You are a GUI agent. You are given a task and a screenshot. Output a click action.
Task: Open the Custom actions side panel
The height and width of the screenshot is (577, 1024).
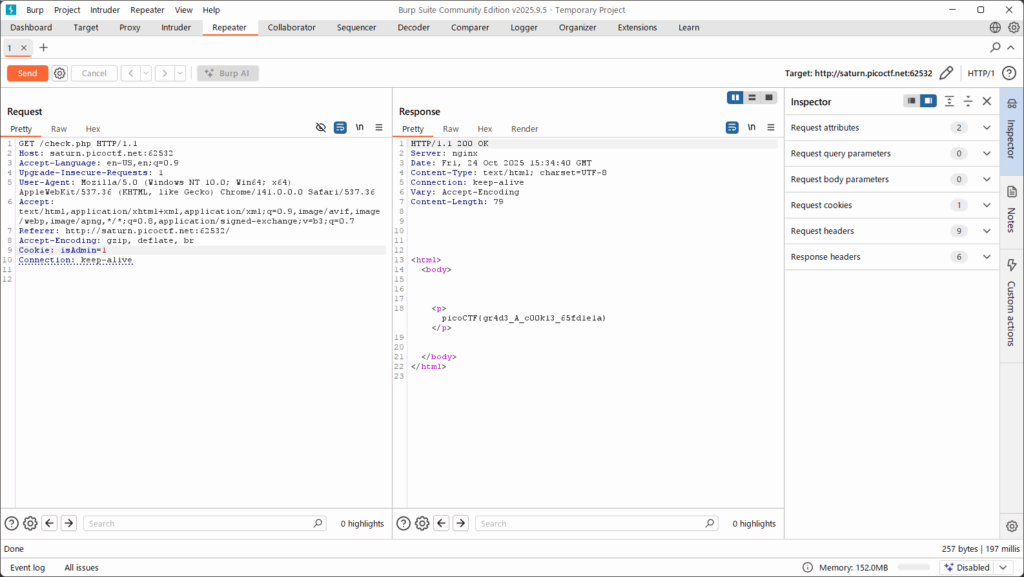1011,302
